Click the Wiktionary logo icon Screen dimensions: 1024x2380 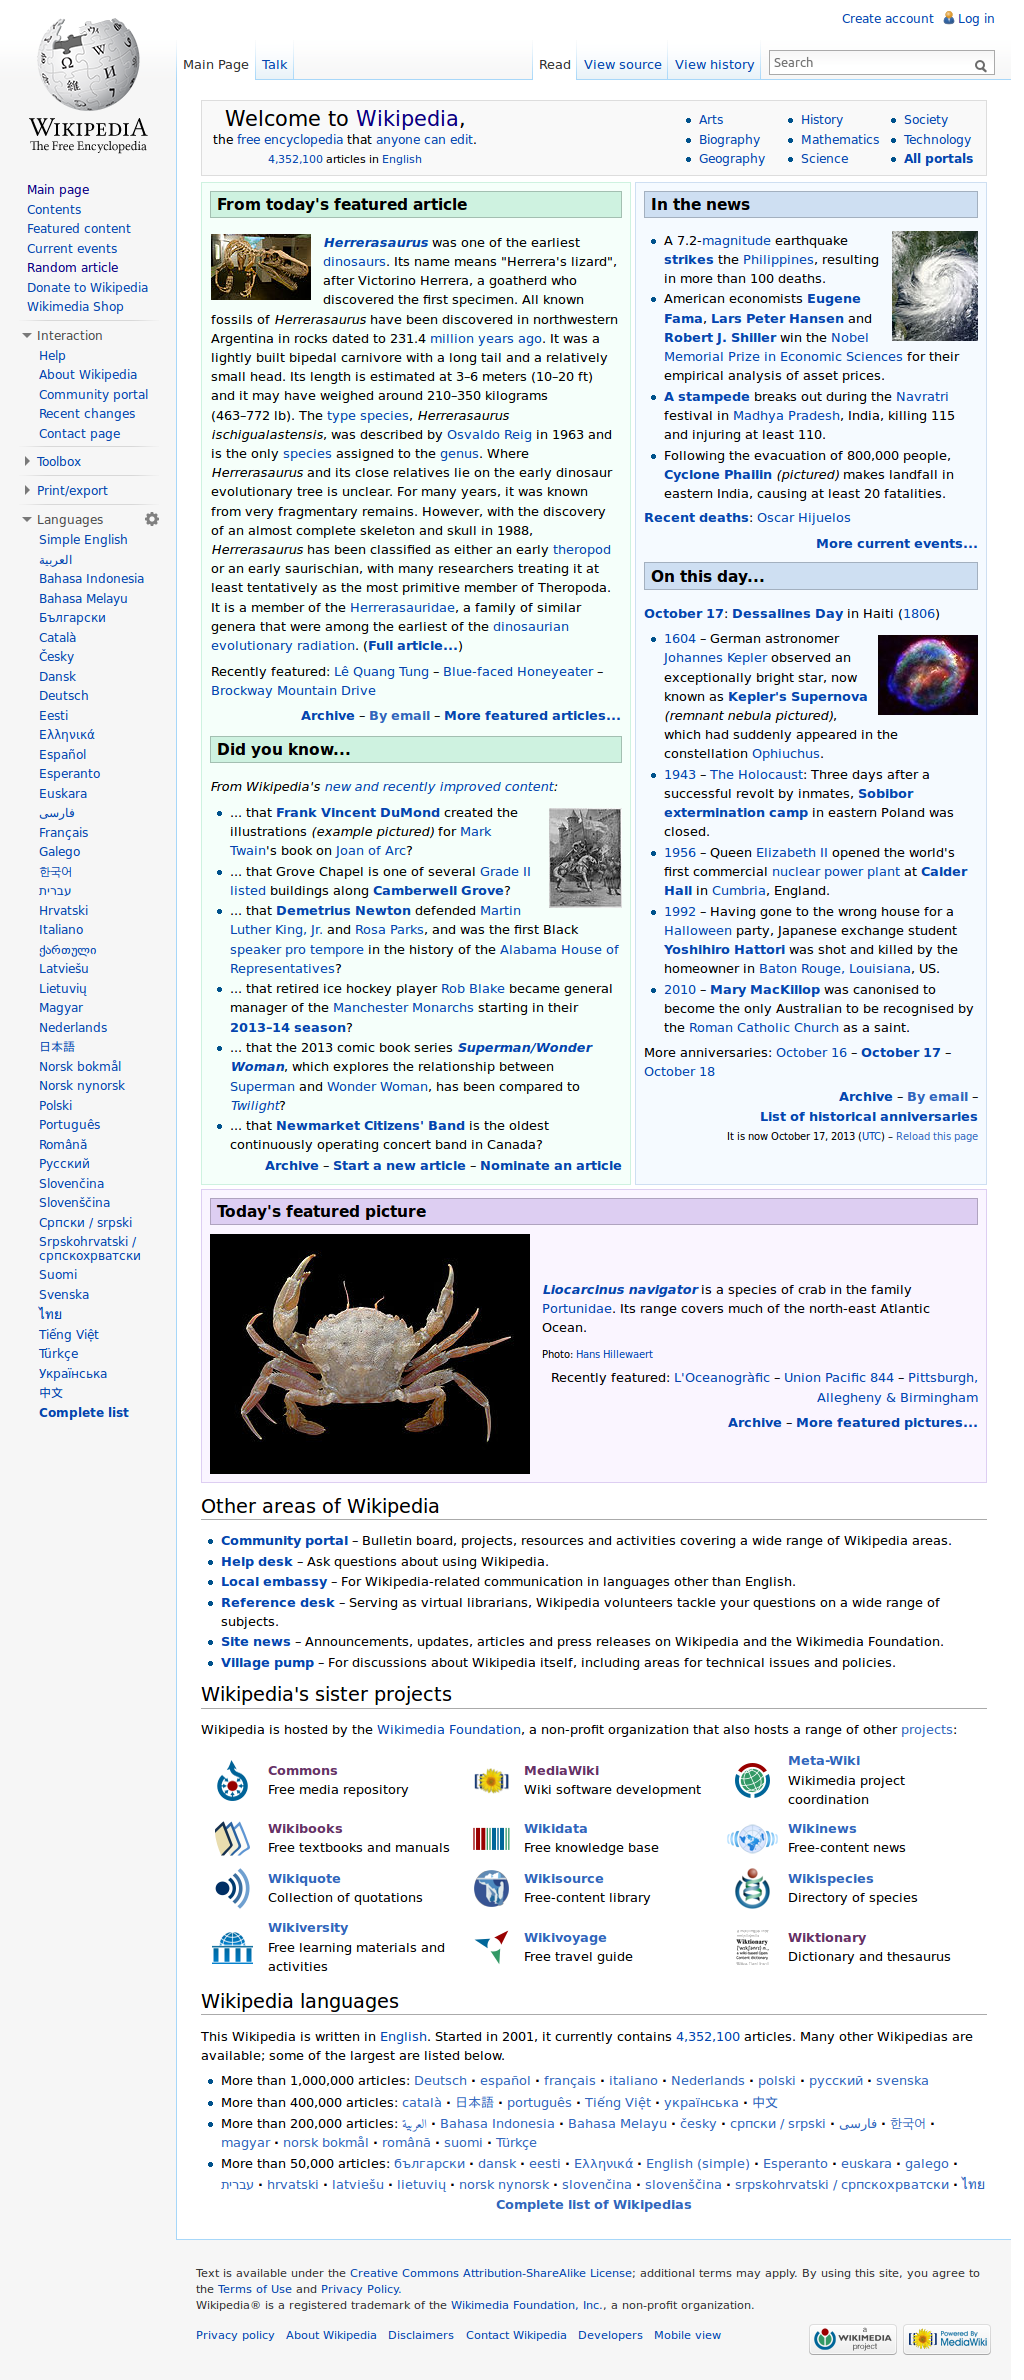tap(752, 1947)
